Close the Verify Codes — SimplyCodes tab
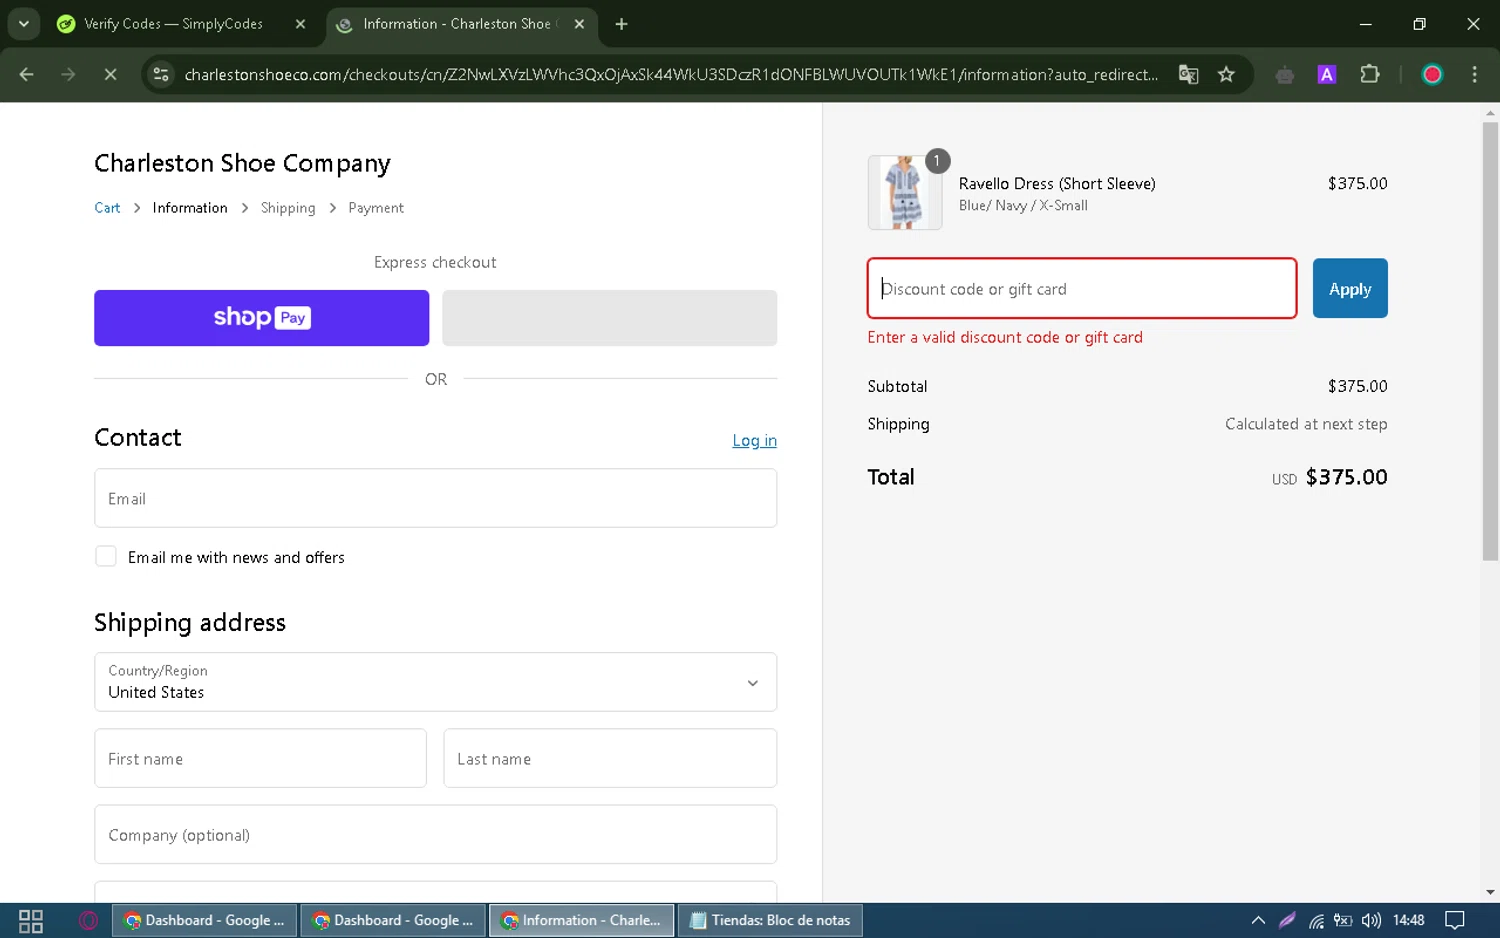This screenshot has height=938, width=1500. tap(300, 24)
